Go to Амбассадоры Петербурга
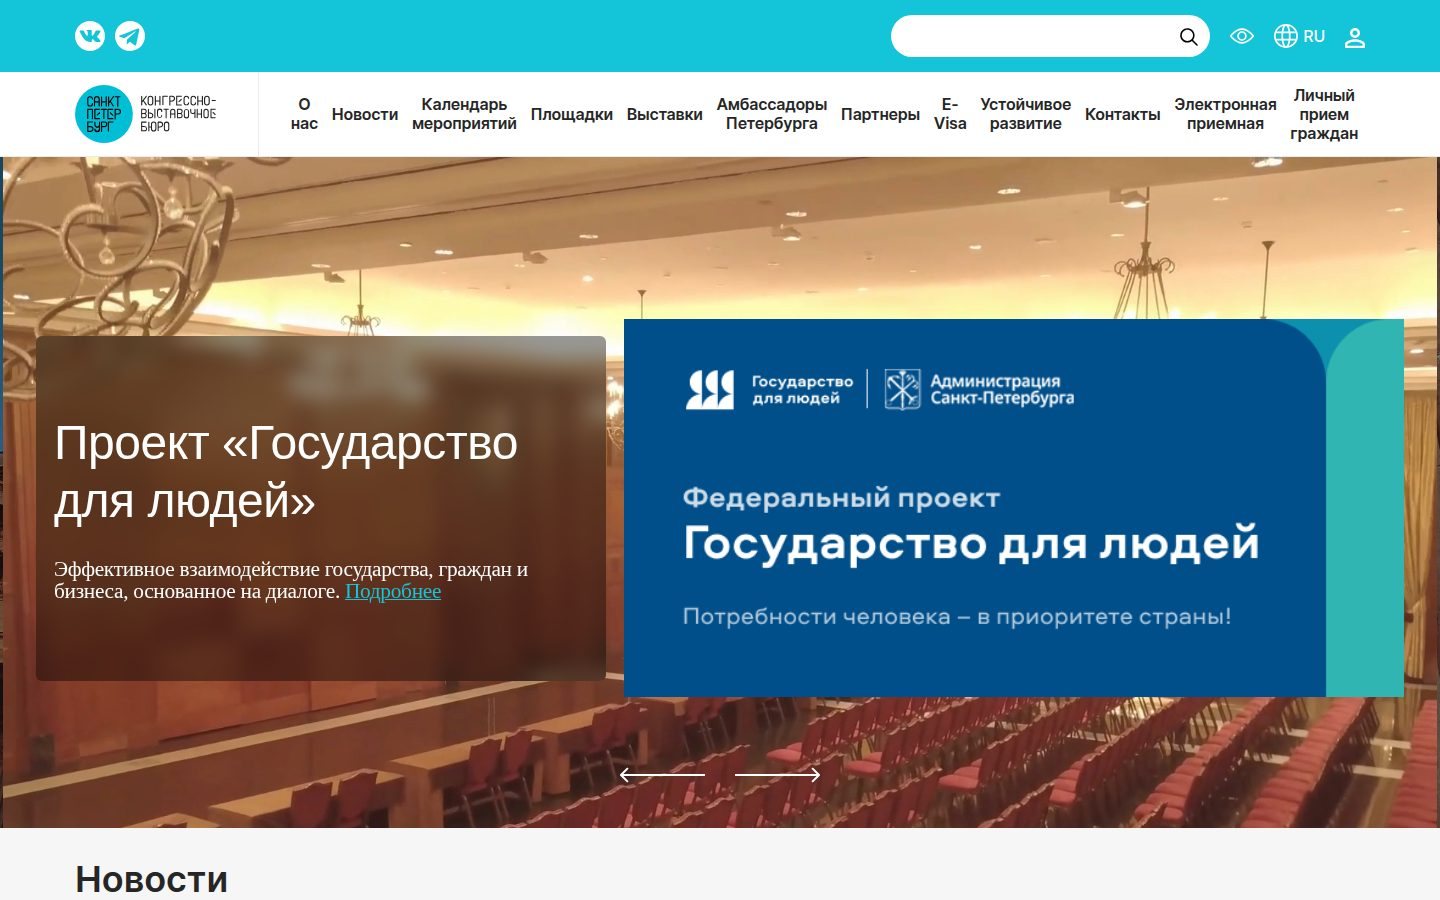Viewport: 1440px width, 900px height. pyautogui.click(x=772, y=114)
